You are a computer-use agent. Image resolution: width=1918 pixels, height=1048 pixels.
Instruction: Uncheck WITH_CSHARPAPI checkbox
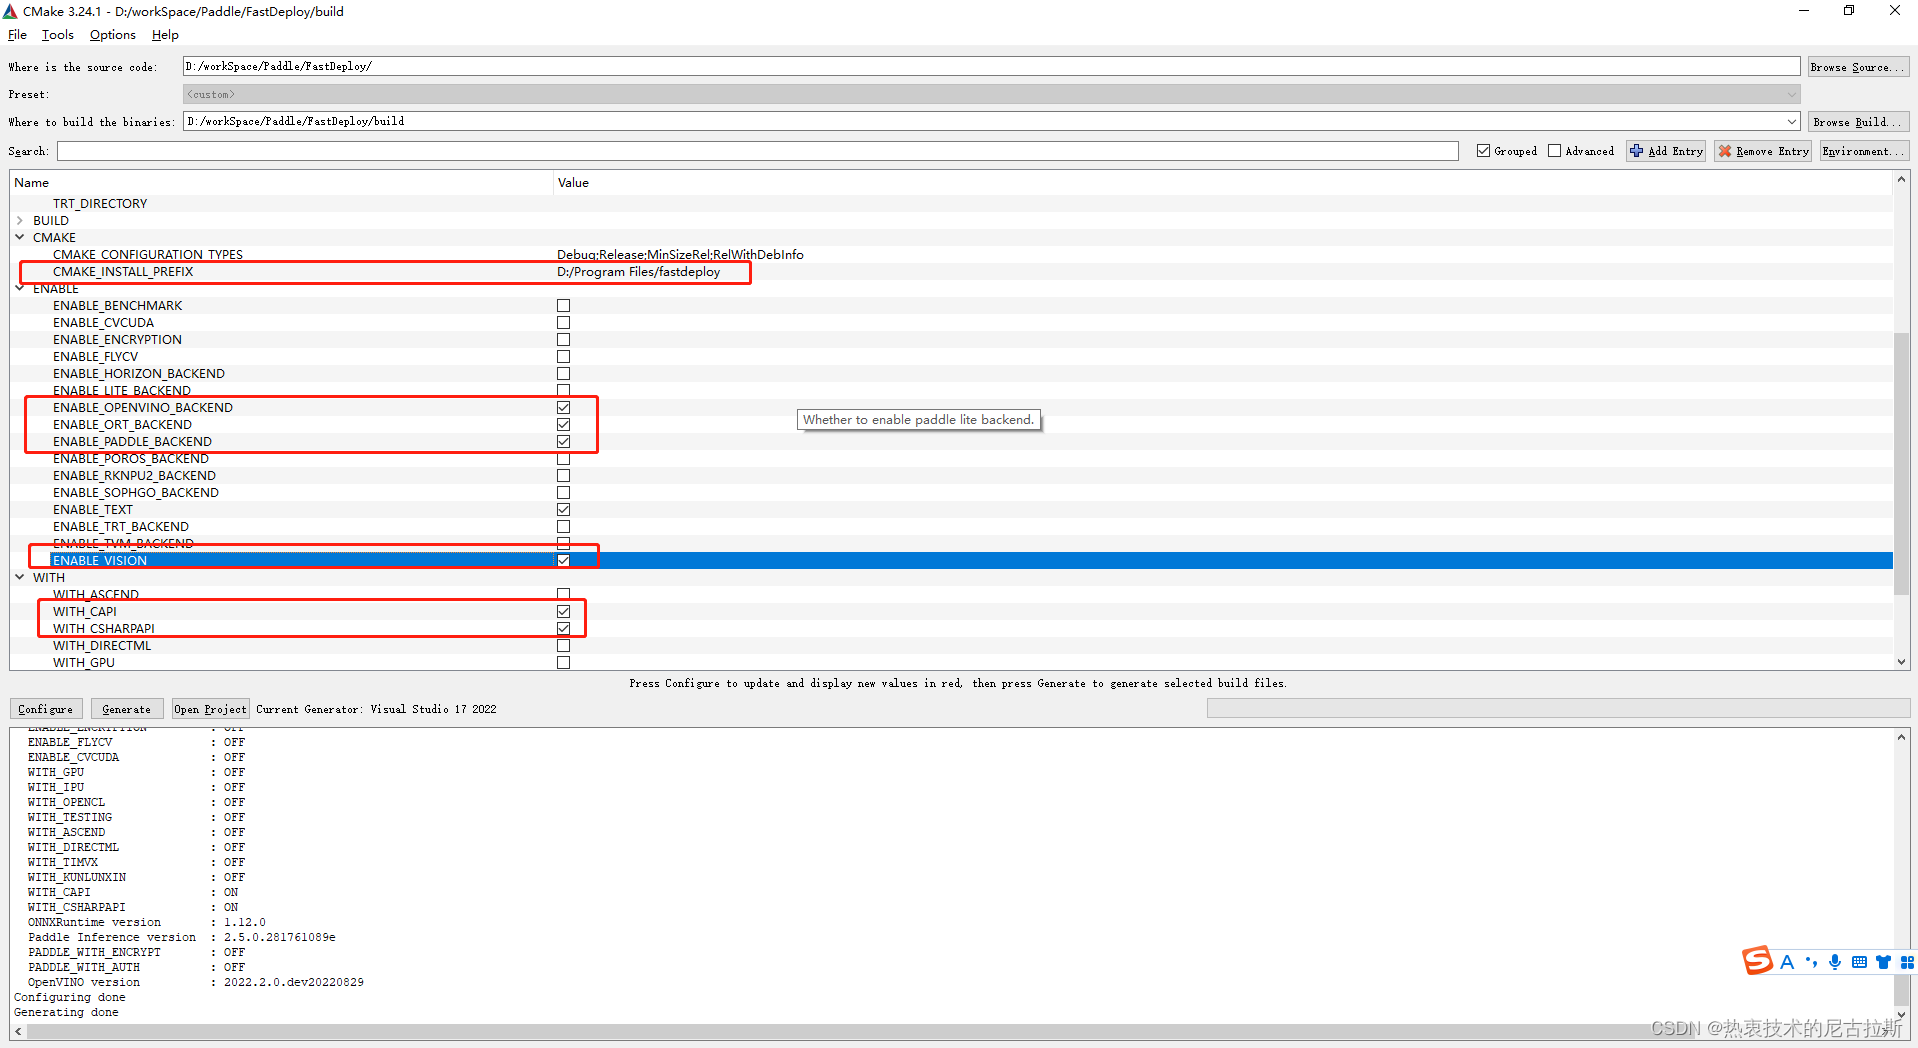(x=563, y=629)
